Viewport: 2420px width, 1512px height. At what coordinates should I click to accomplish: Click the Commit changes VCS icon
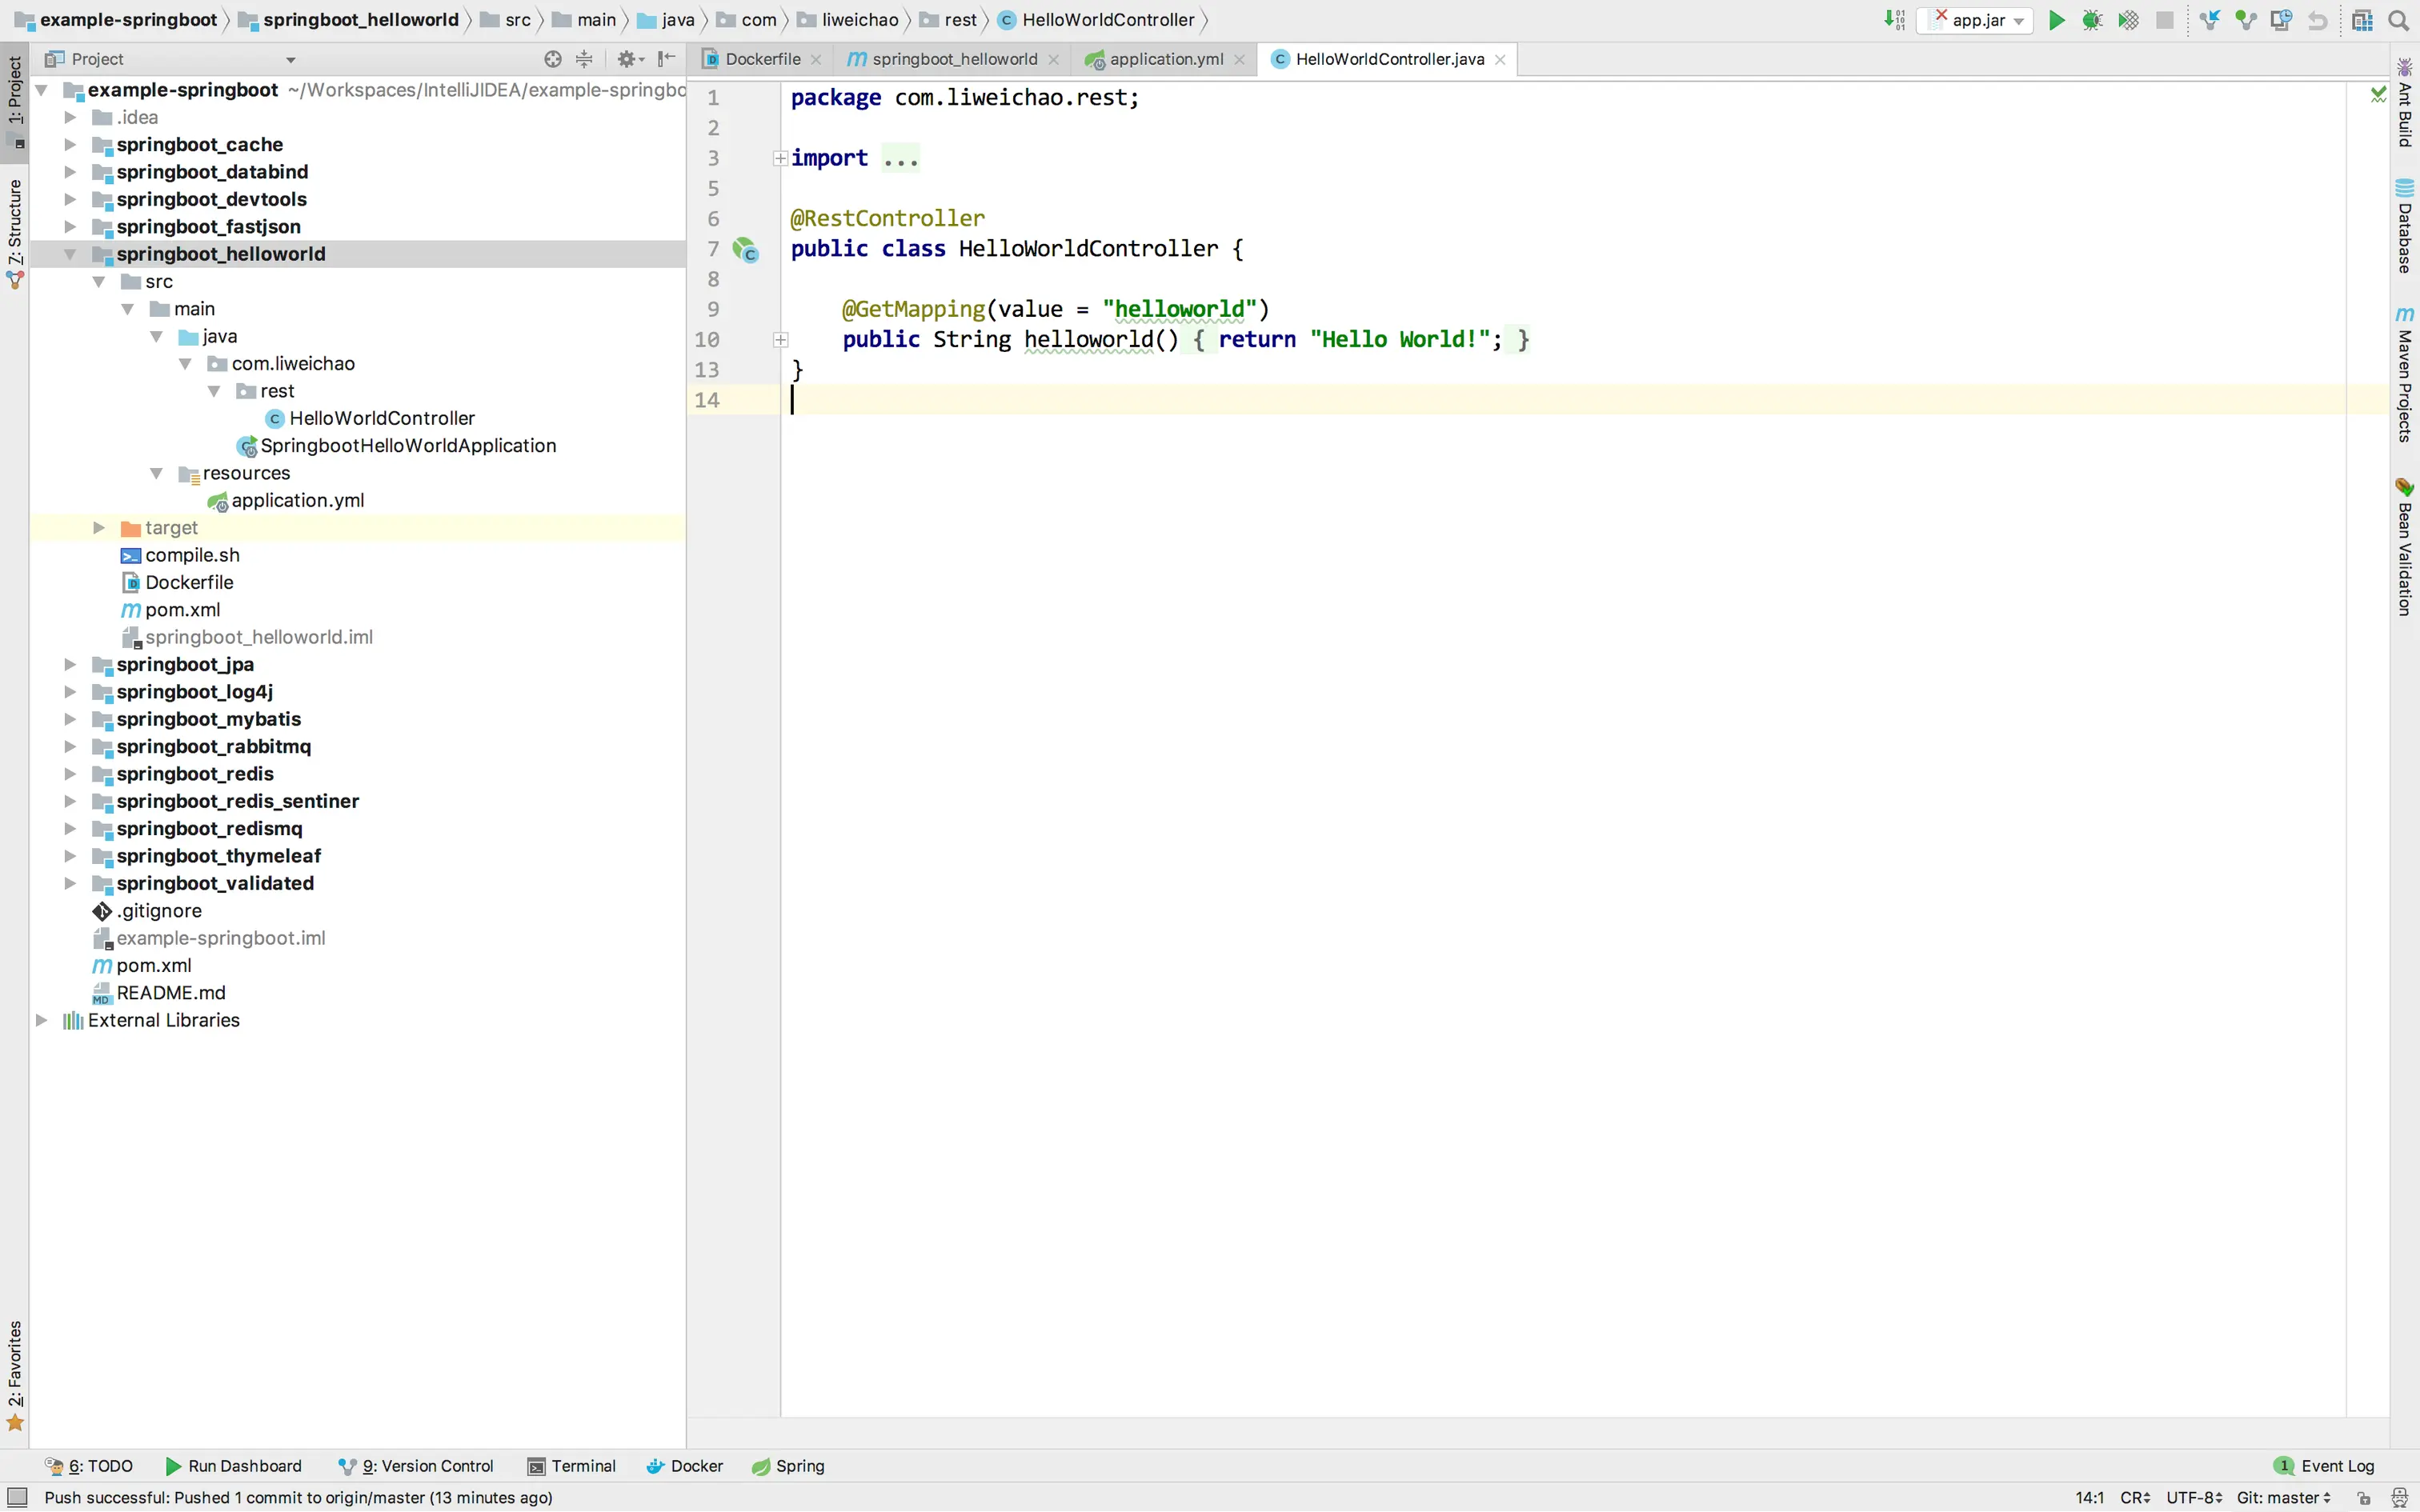pos(2246,20)
